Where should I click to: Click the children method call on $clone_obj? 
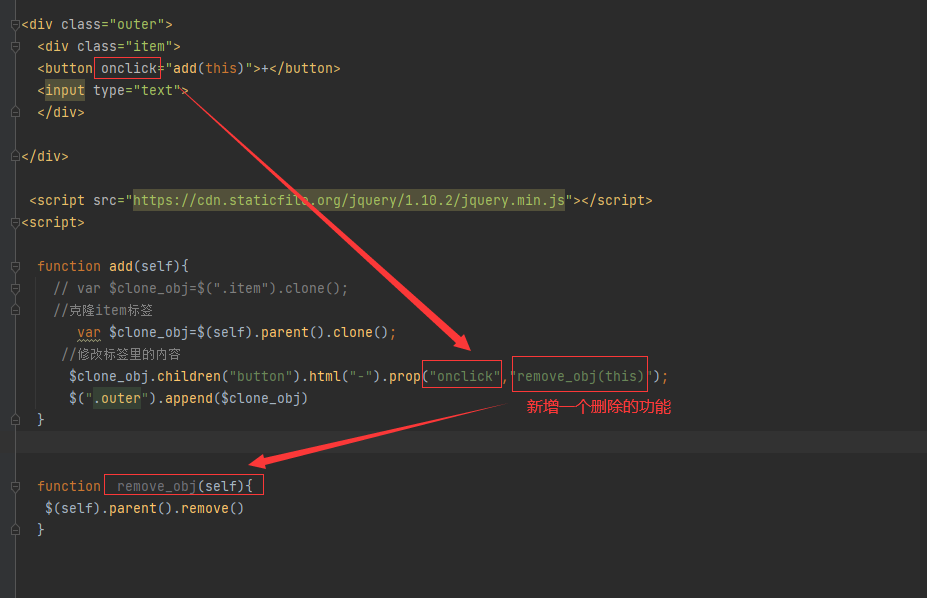click(x=189, y=376)
